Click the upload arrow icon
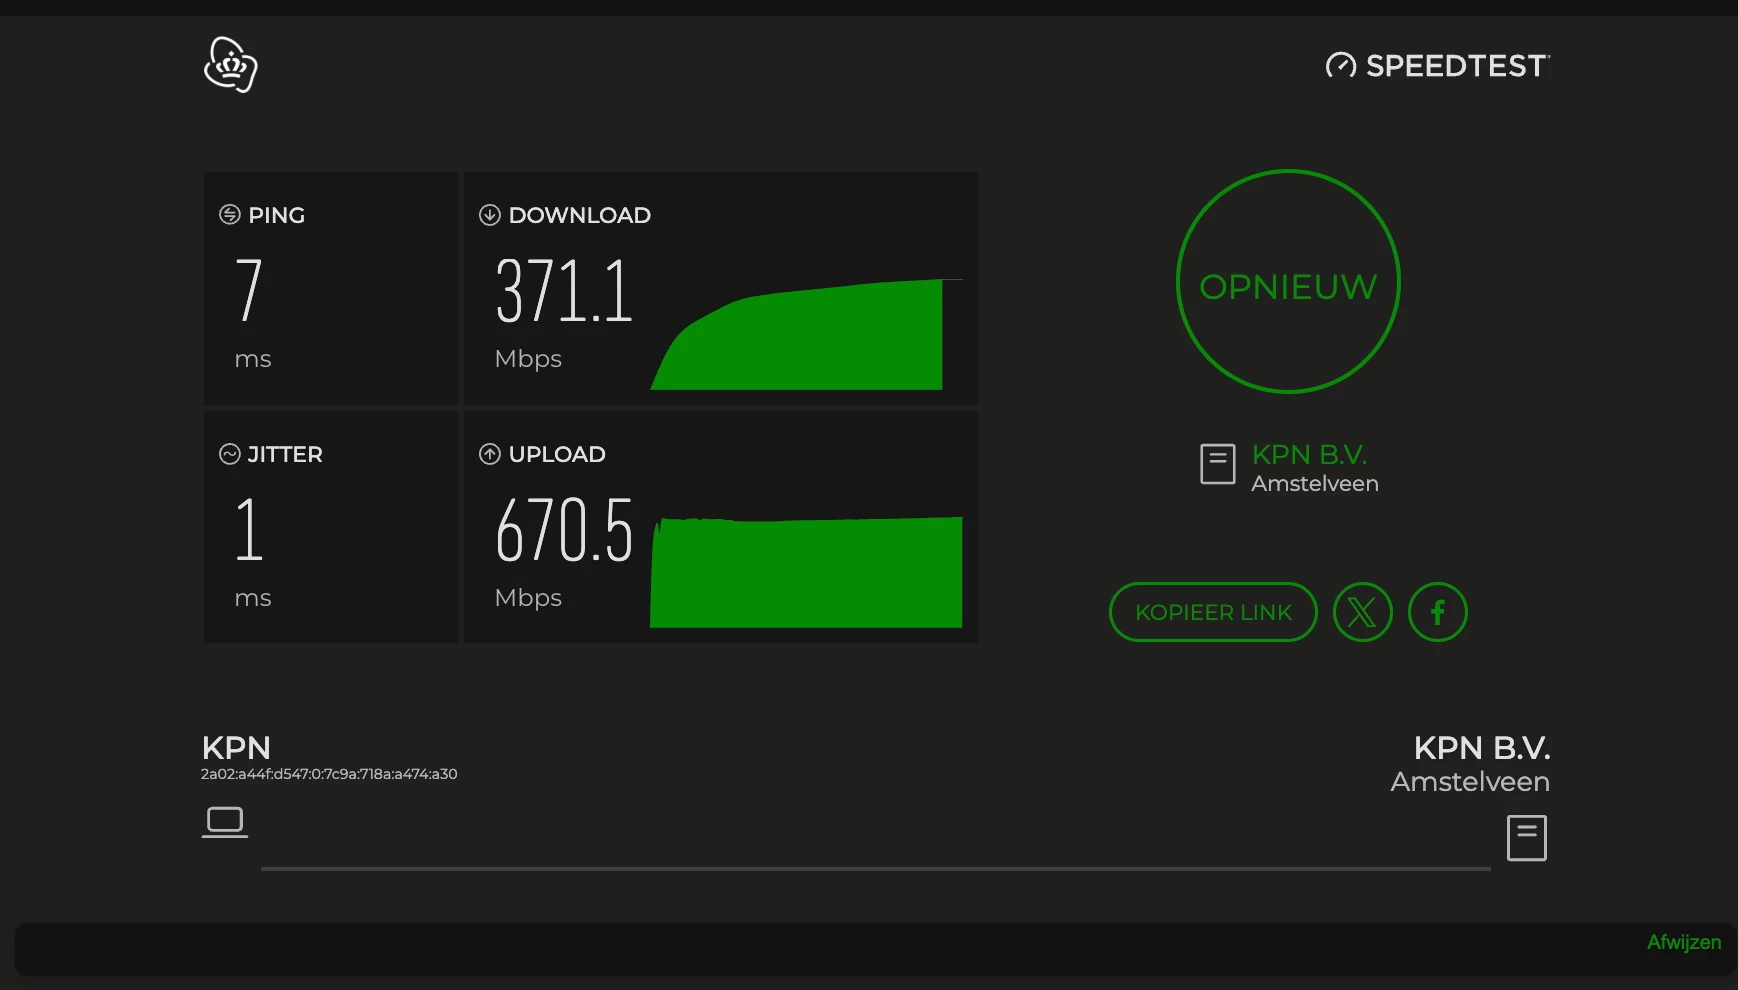1738x990 pixels. [490, 454]
